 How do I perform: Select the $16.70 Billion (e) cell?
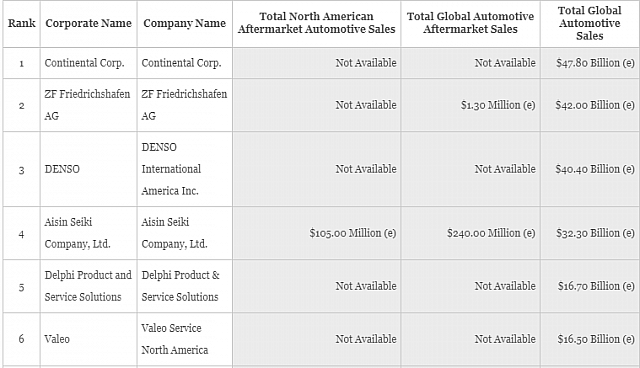[589, 286]
